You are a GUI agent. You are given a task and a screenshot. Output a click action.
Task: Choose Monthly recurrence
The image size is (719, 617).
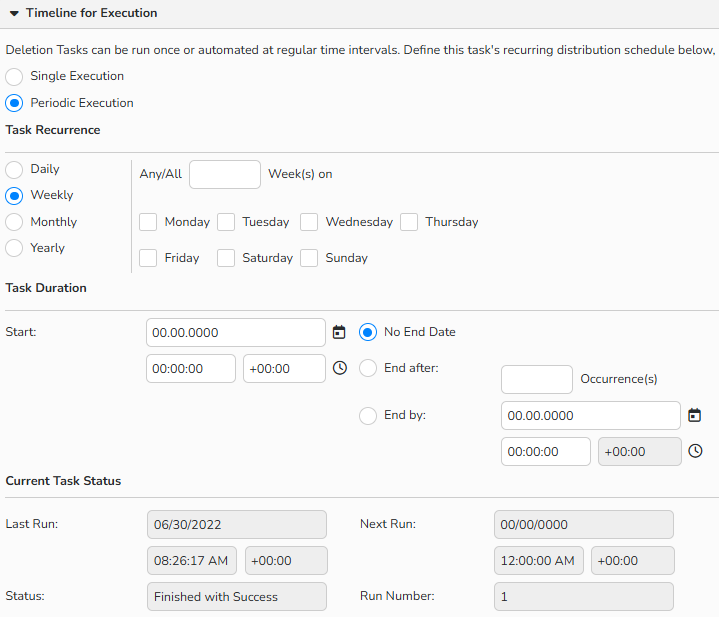coord(14,222)
